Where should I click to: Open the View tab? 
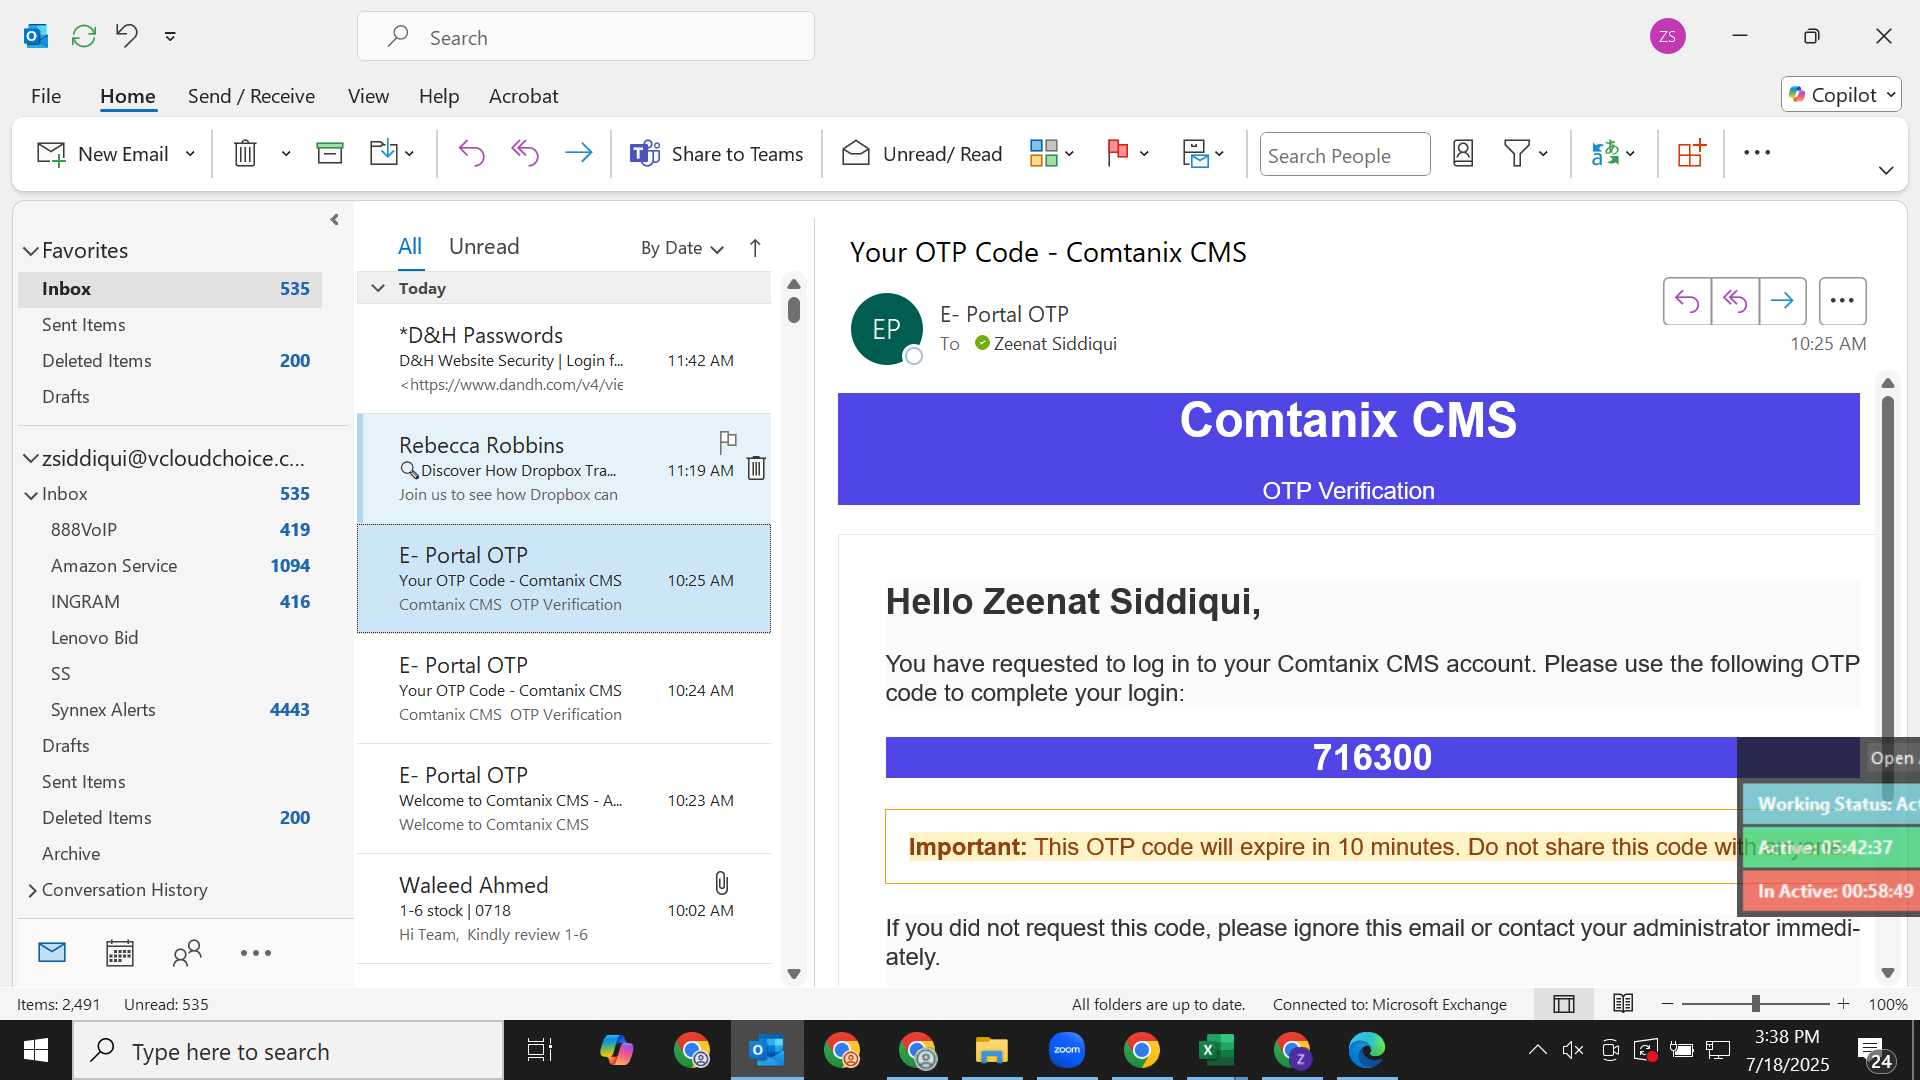click(x=368, y=96)
